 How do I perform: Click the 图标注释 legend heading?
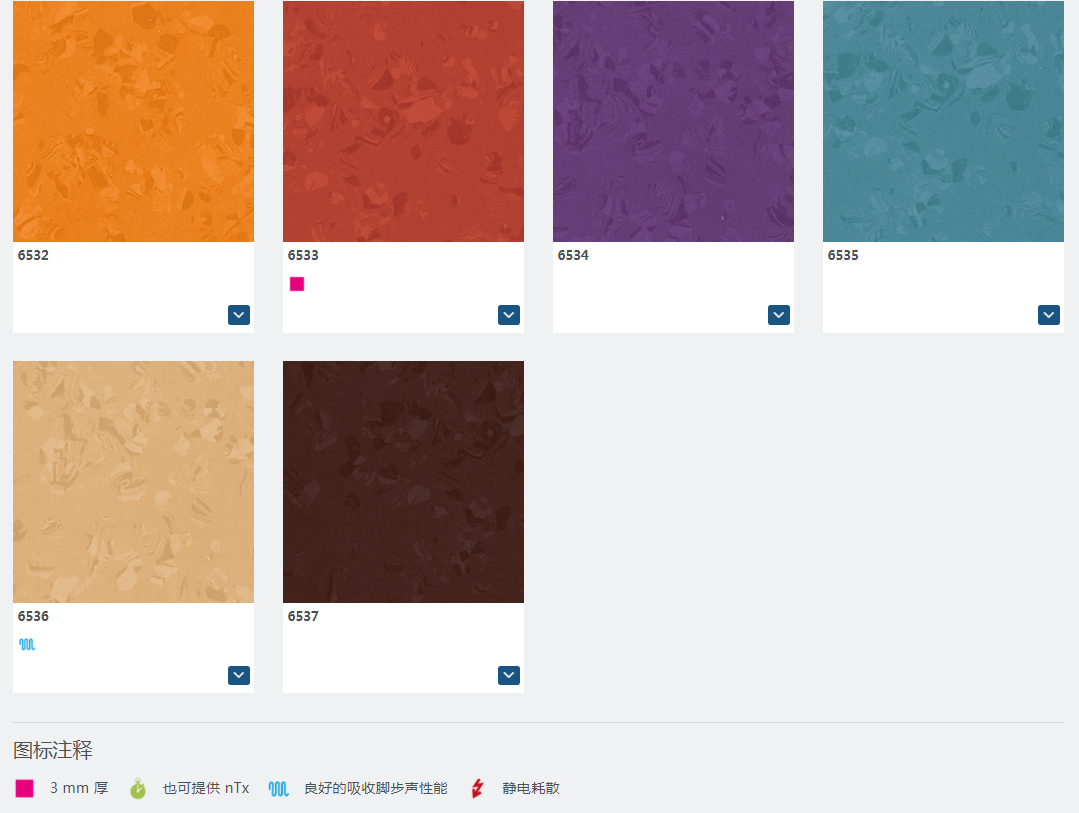tap(53, 750)
